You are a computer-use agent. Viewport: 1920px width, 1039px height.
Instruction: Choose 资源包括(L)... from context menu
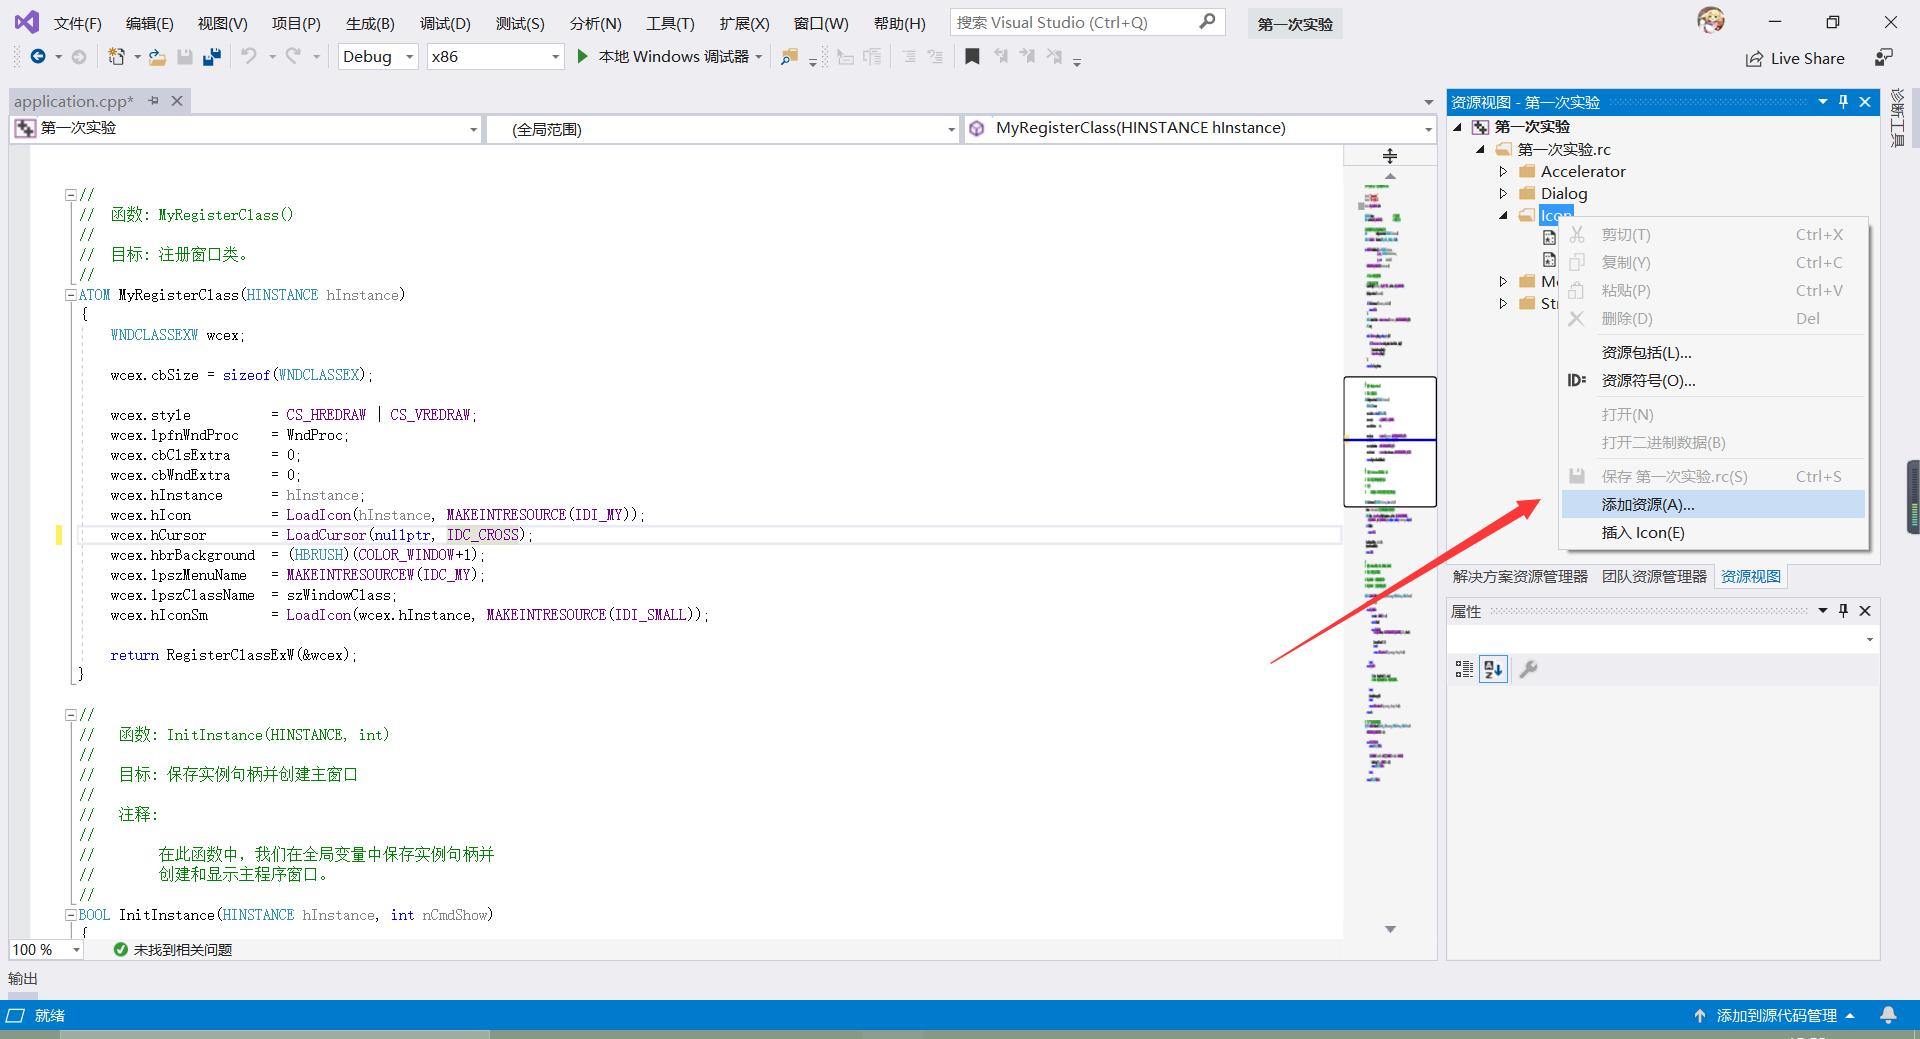tap(1713, 352)
